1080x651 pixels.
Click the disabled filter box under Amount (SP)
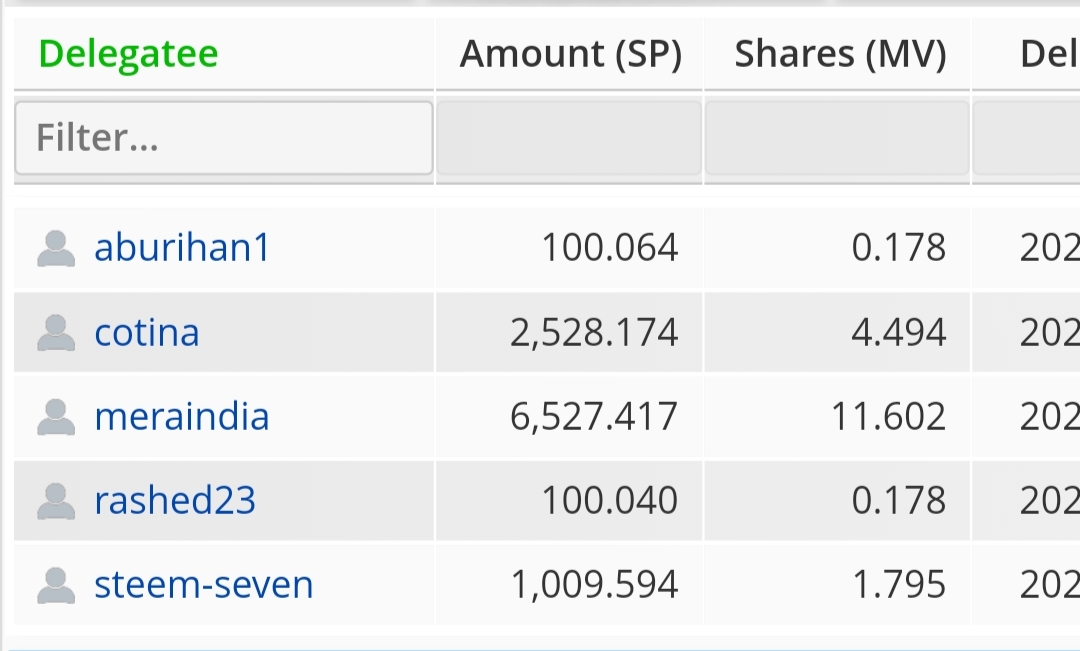pyautogui.click(x=569, y=138)
